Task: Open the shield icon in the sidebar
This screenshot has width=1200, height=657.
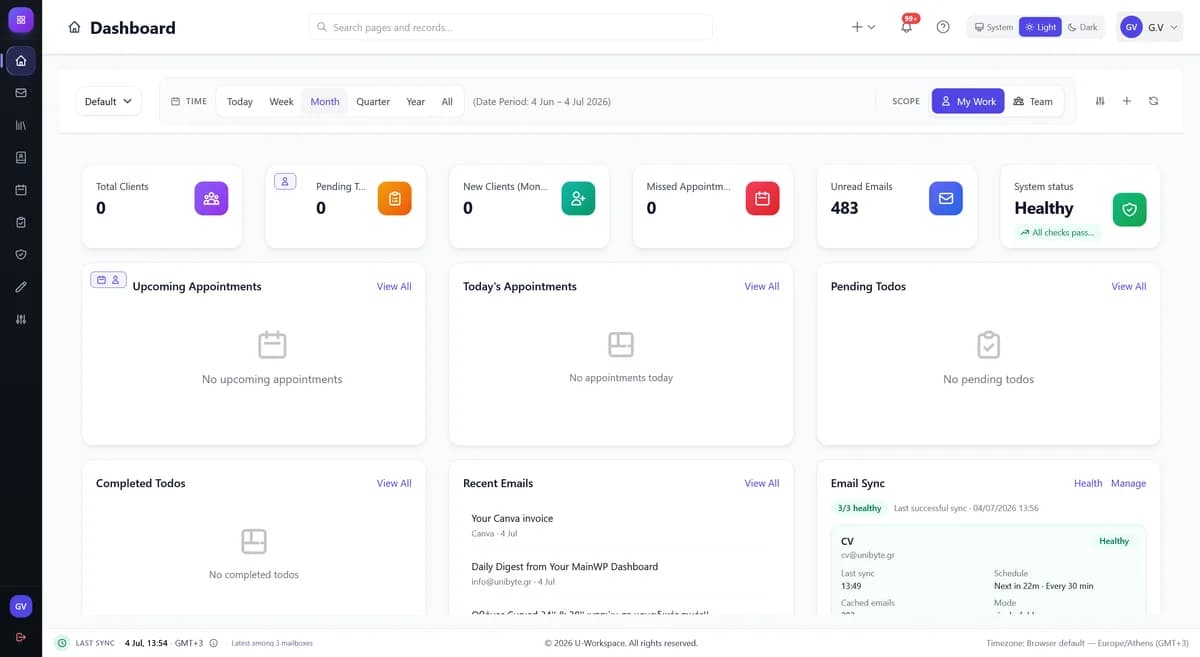Action: pyautogui.click(x=21, y=254)
